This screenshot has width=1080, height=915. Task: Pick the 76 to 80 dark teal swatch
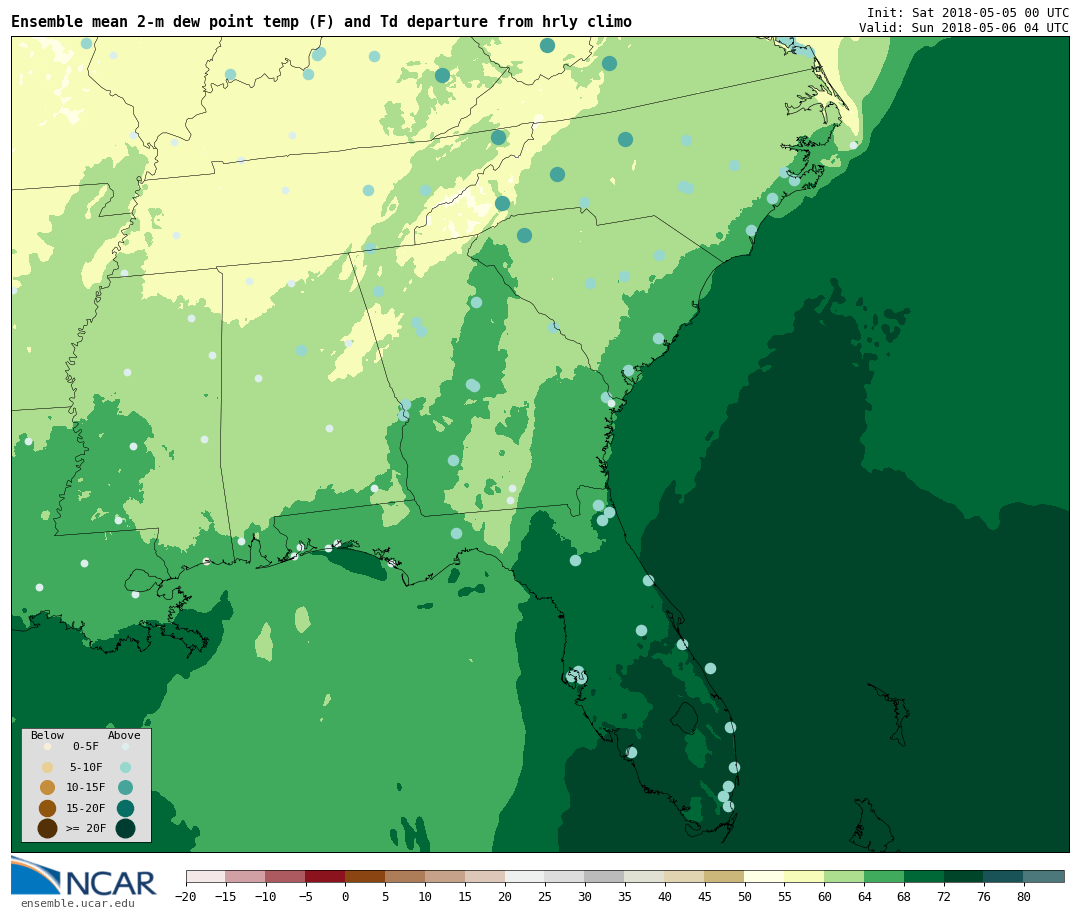pyautogui.click(x=1004, y=876)
